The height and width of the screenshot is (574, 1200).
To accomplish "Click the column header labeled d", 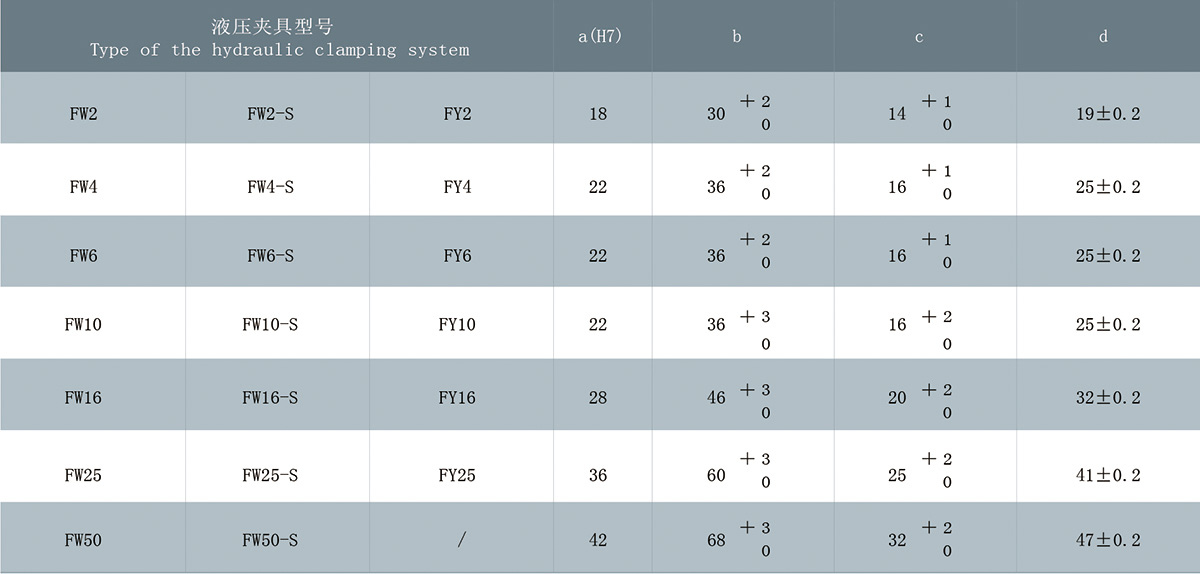I will pos(1103,37).
